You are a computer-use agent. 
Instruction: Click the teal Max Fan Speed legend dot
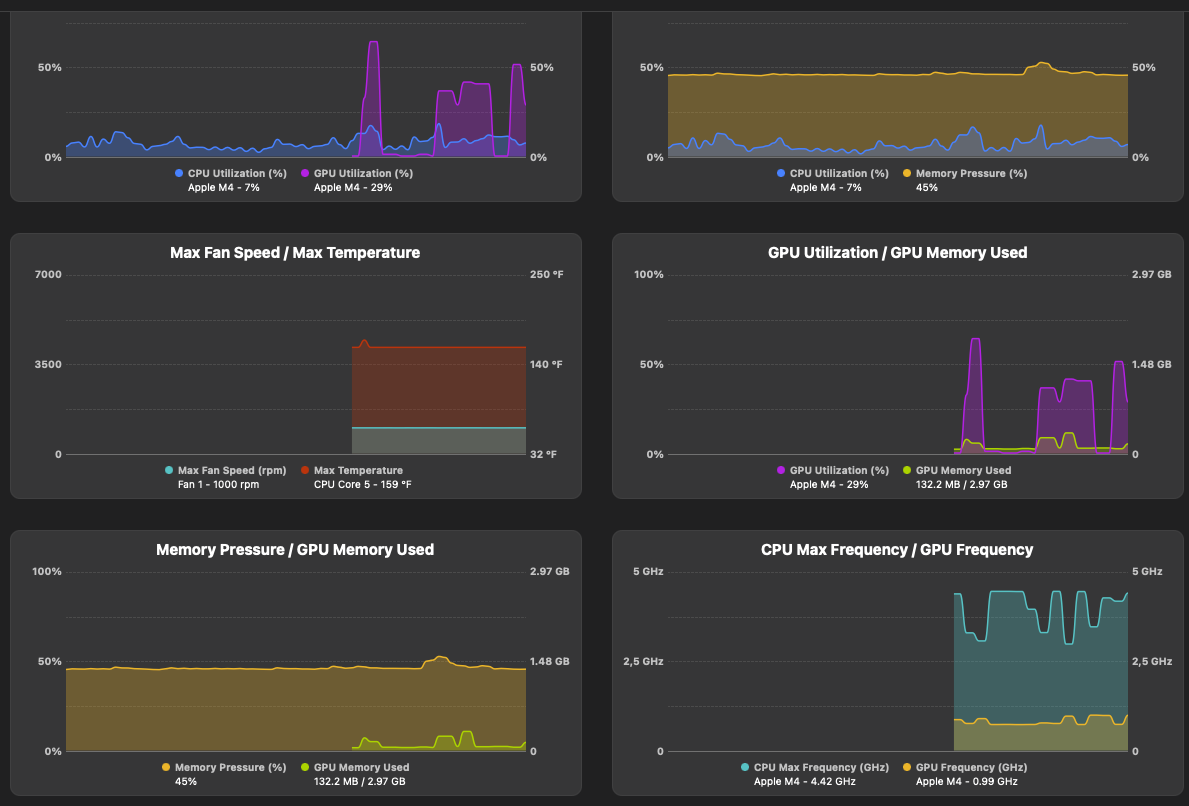click(x=169, y=470)
